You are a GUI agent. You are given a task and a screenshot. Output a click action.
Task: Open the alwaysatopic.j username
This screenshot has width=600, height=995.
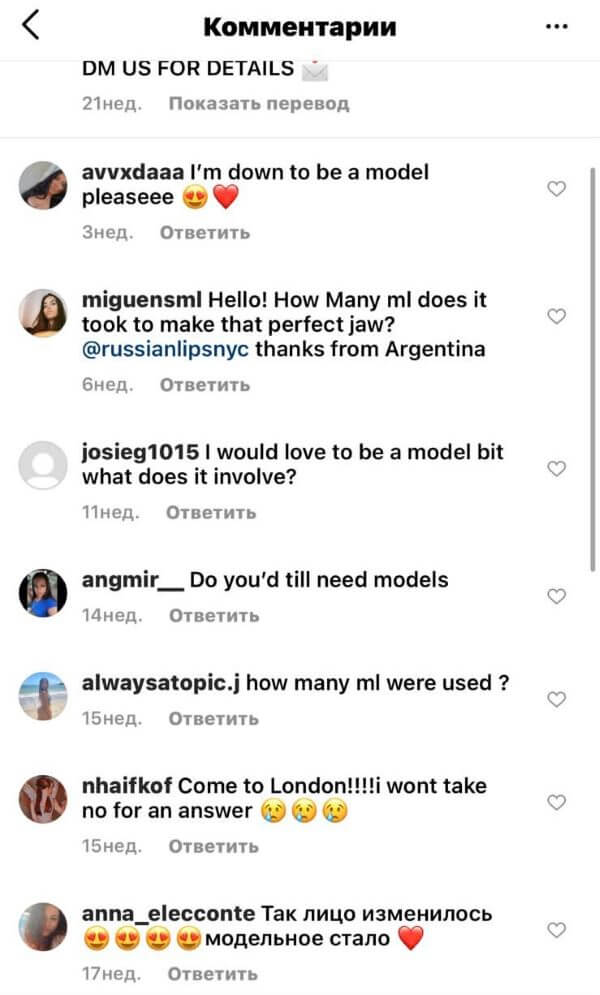(161, 684)
